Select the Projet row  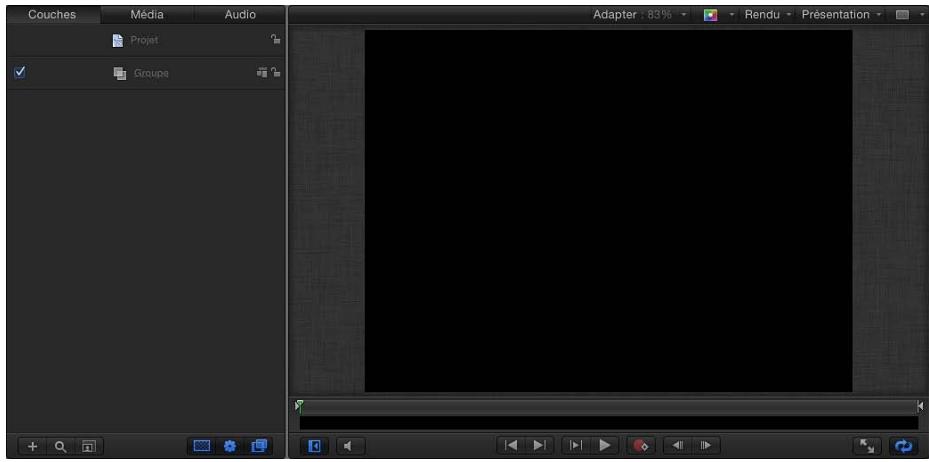pyautogui.click(x=146, y=40)
